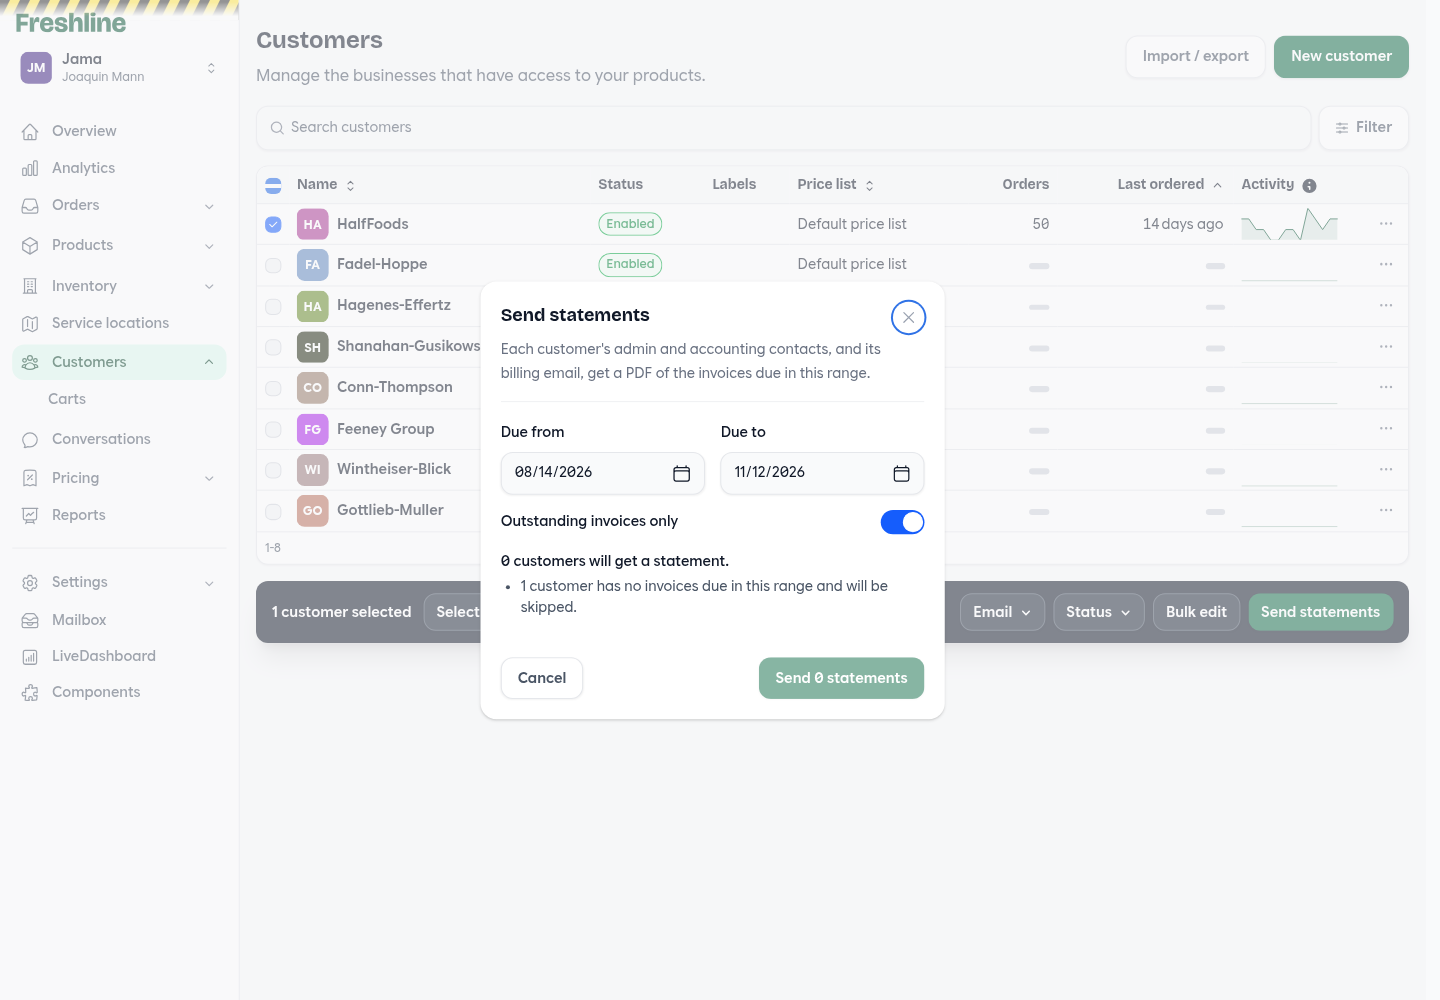Click the Orders inbox icon
The width and height of the screenshot is (1440, 1000).
[30, 206]
